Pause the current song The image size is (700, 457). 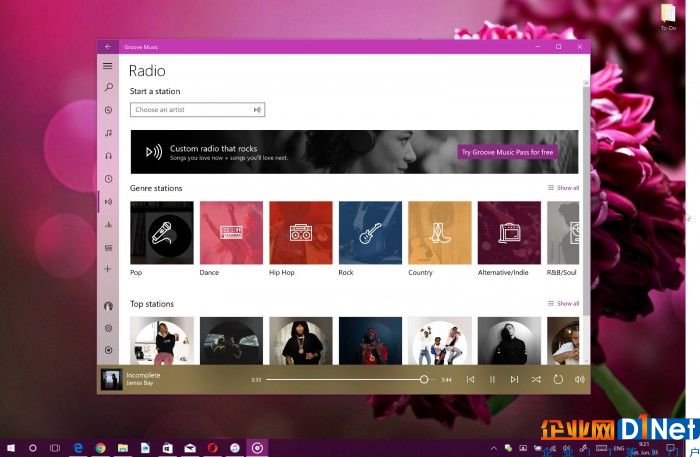(492, 379)
